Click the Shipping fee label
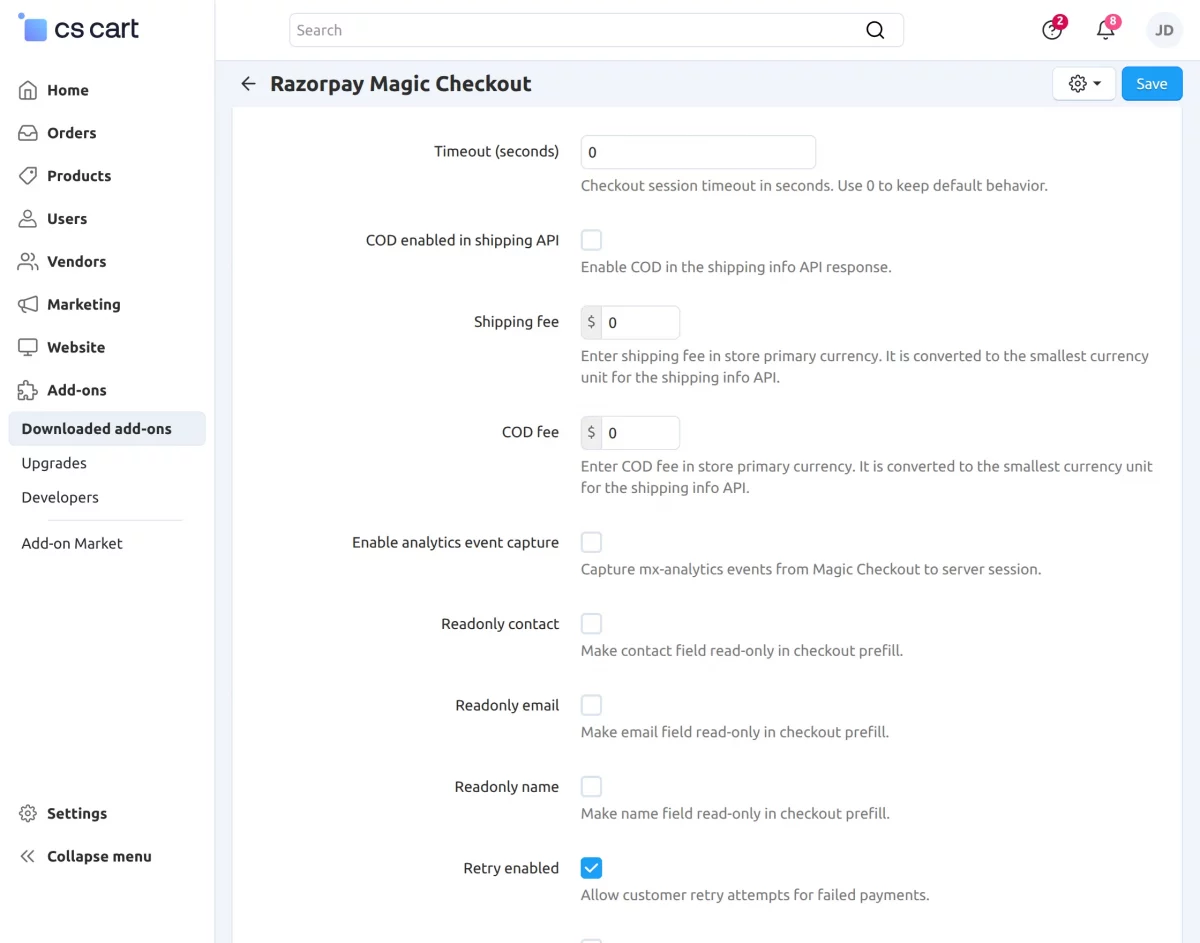Screen dimensions: 1200x943 [516, 322]
